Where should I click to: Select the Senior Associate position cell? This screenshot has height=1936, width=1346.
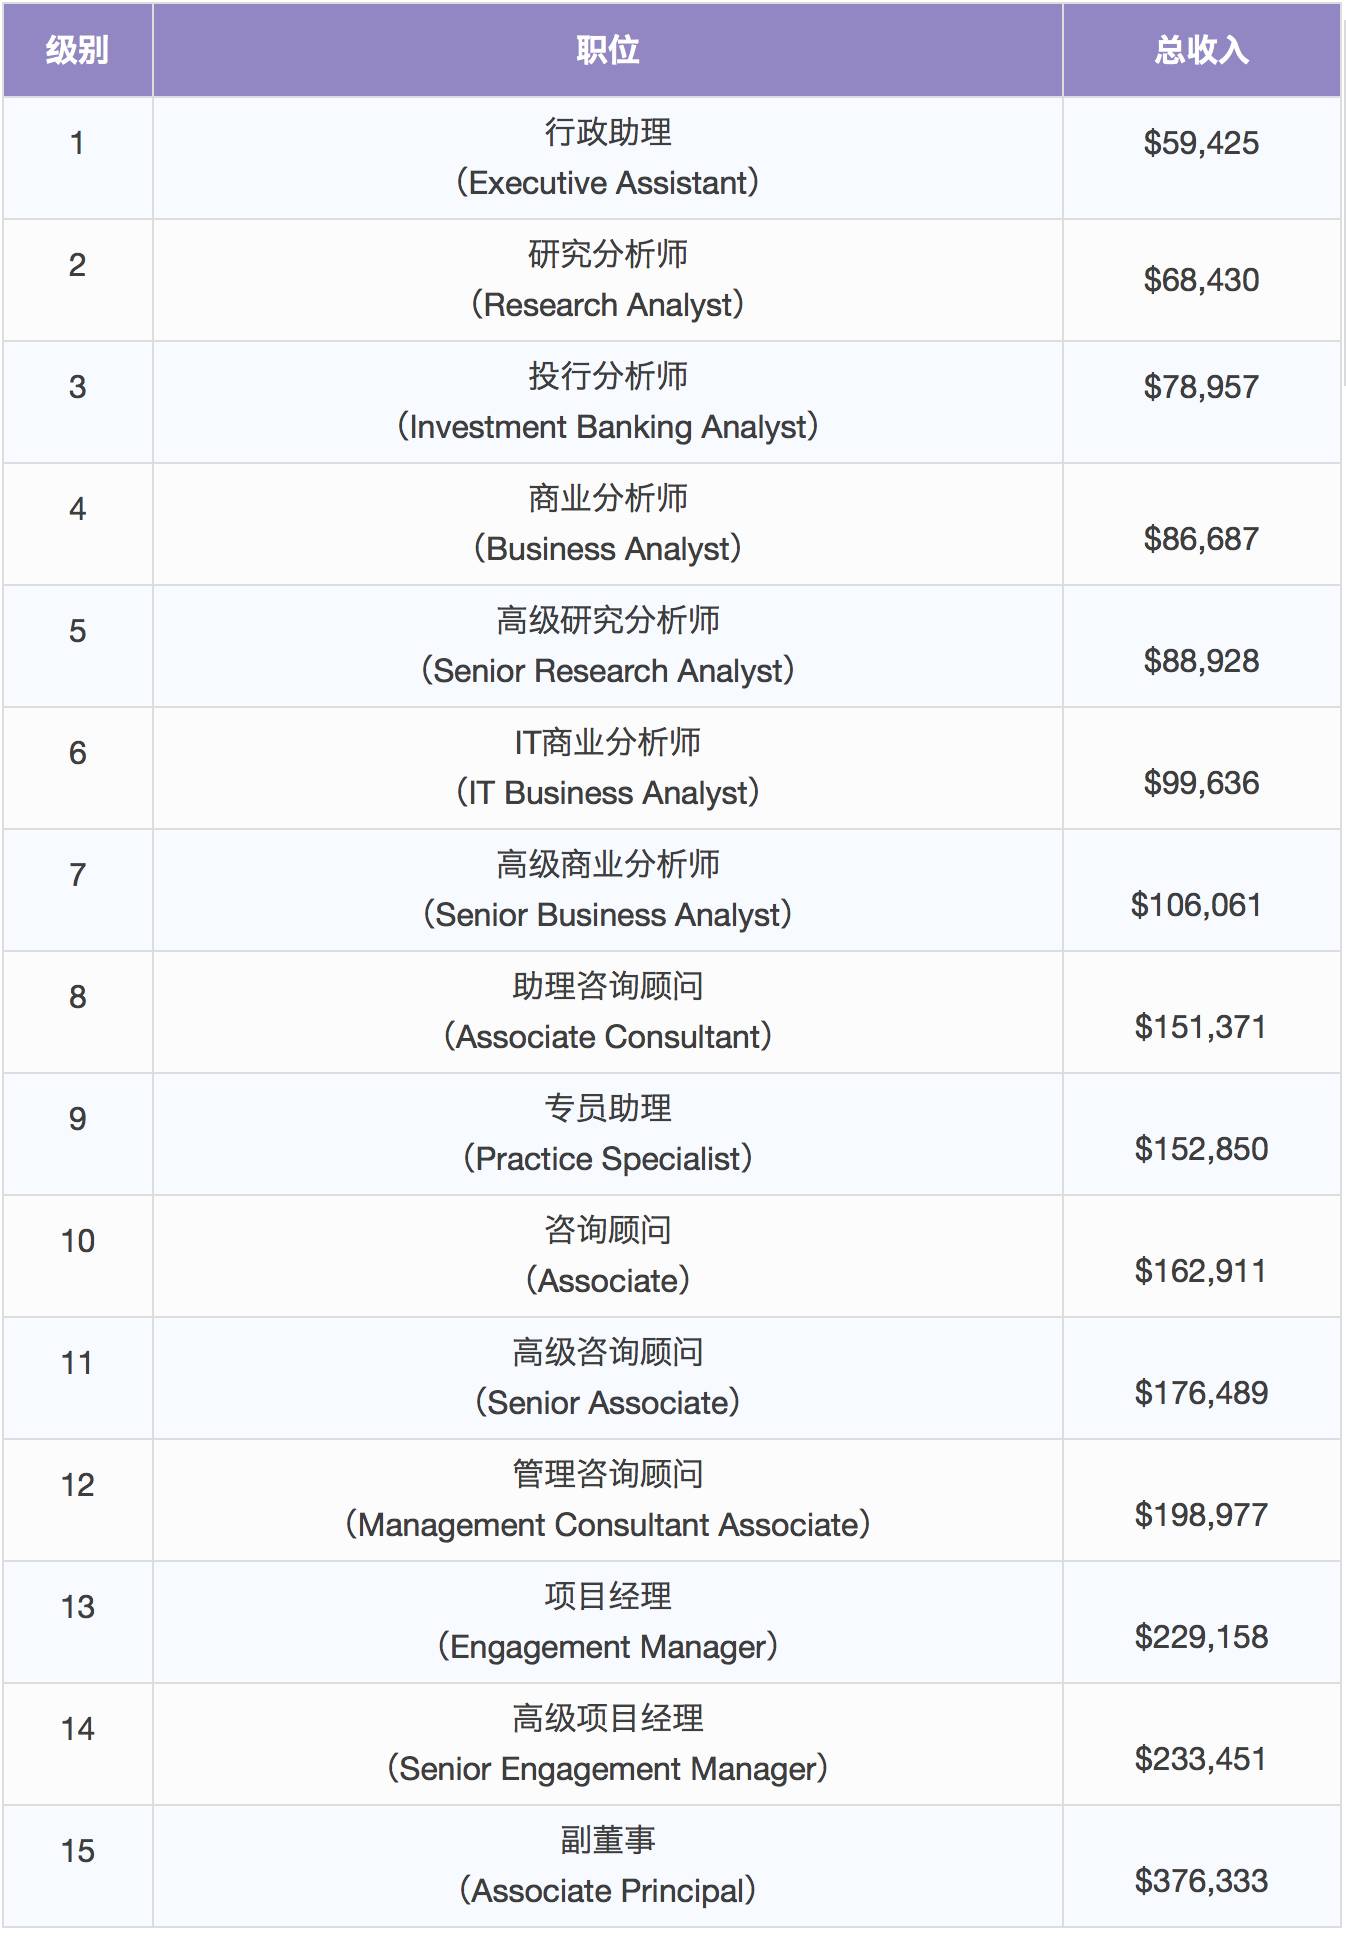[x=607, y=1378]
